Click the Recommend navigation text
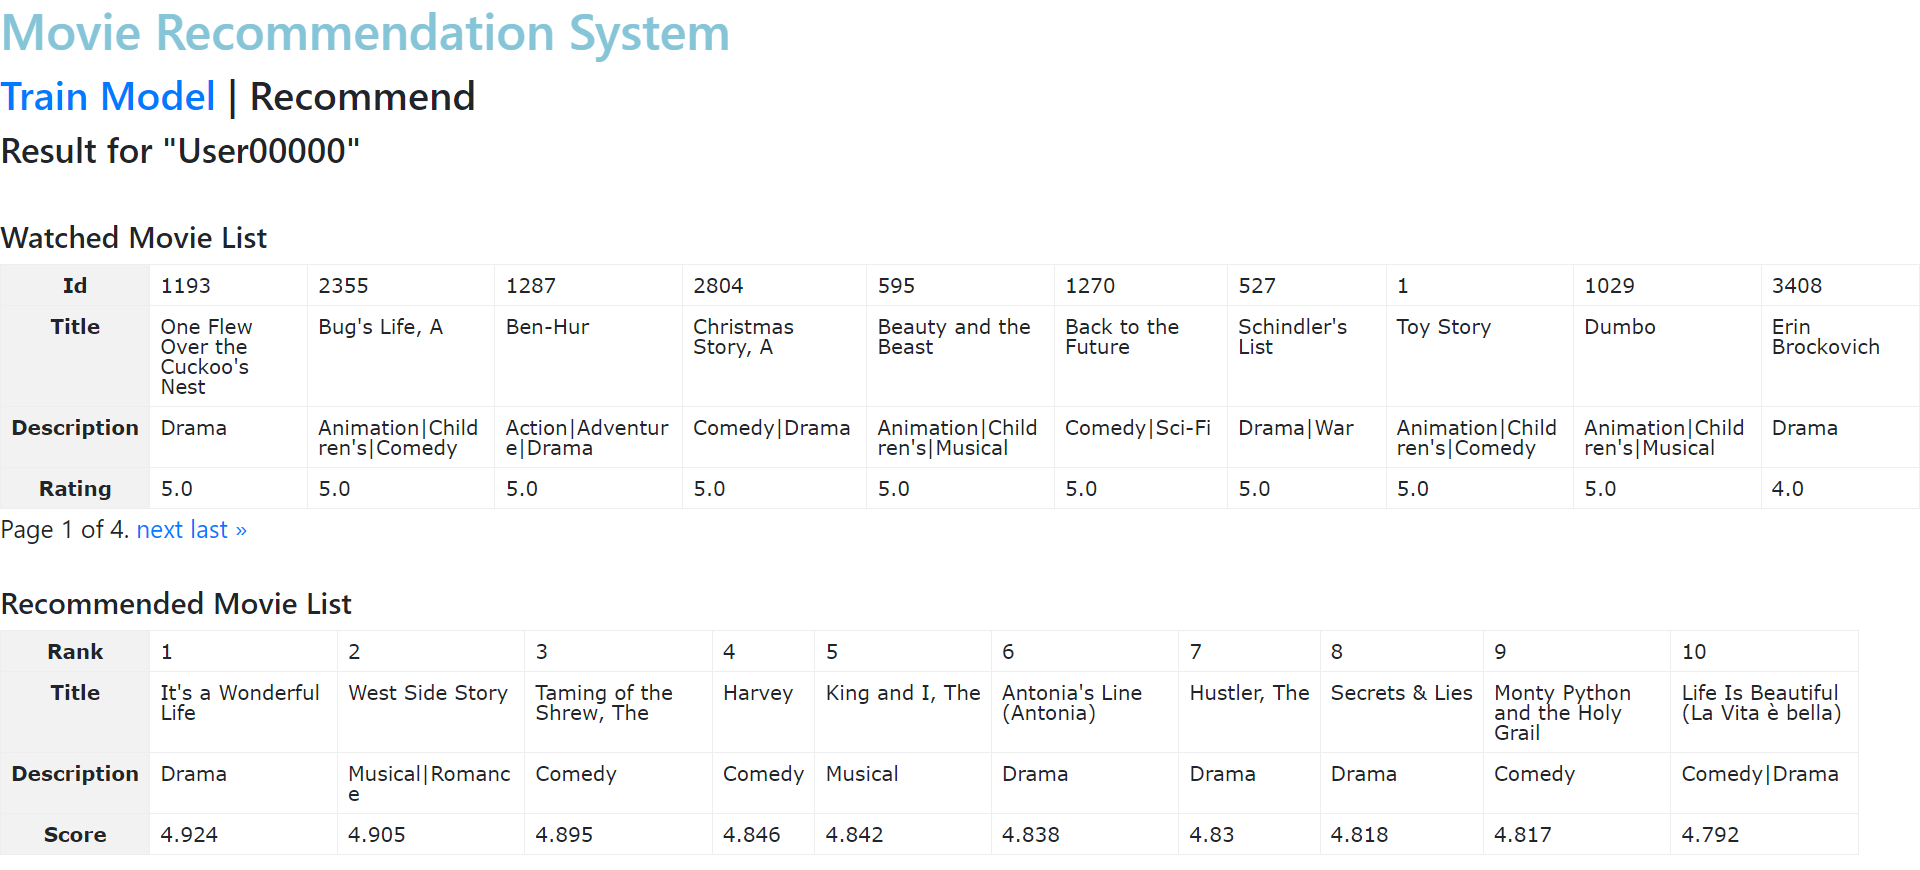Image resolution: width=1920 pixels, height=870 pixels. pyautogui.click(x=362, y=97)
